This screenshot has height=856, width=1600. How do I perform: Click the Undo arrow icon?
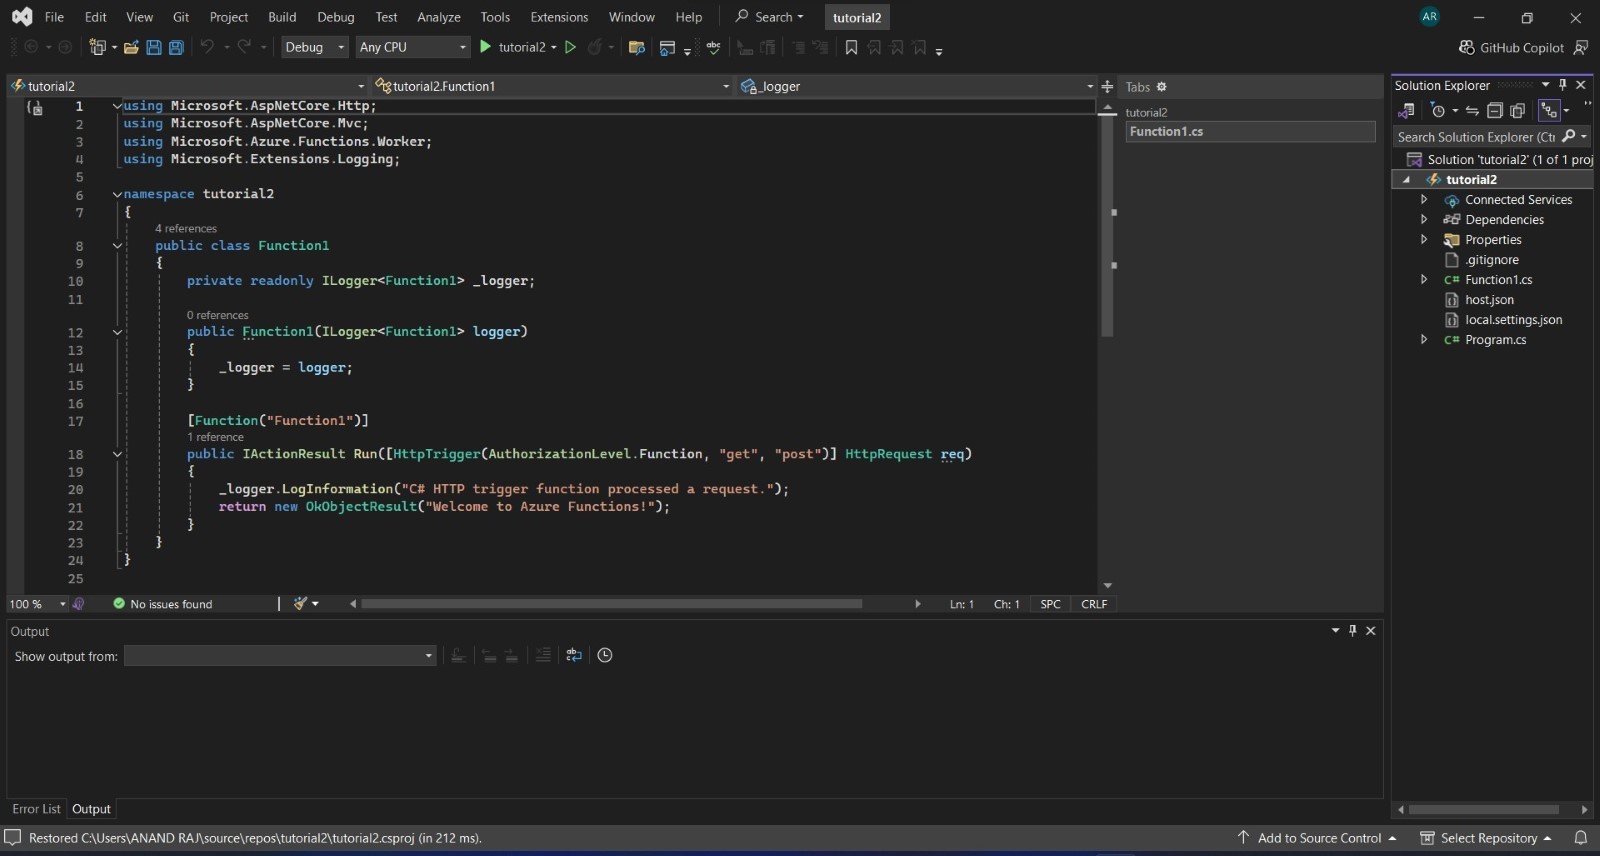click(x=207, y=47)
